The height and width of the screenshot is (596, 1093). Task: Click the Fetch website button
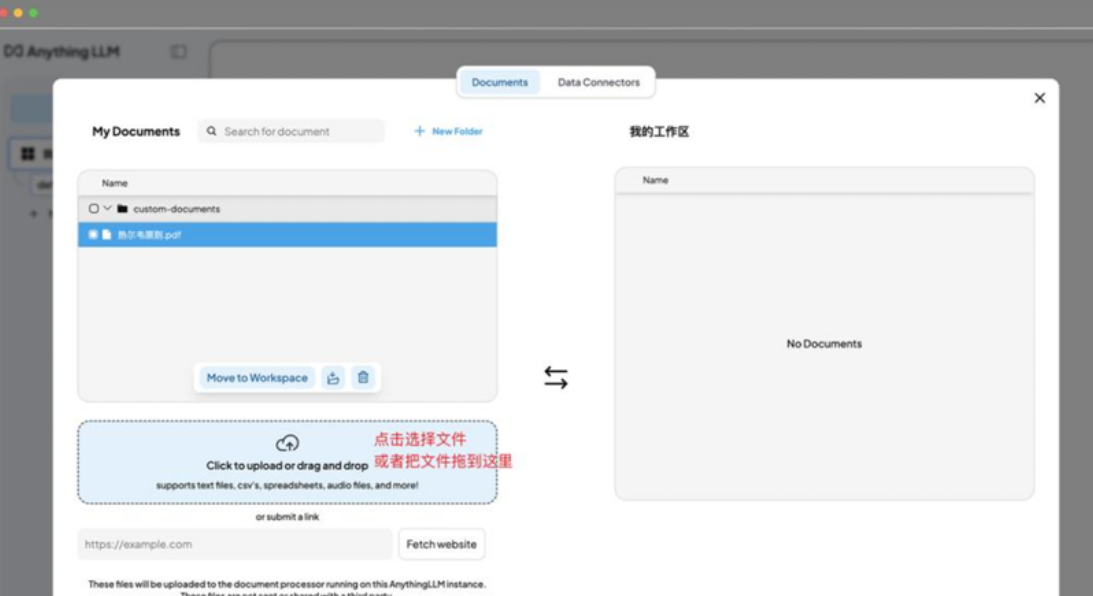pyautogui.click(x=441, y=544)
